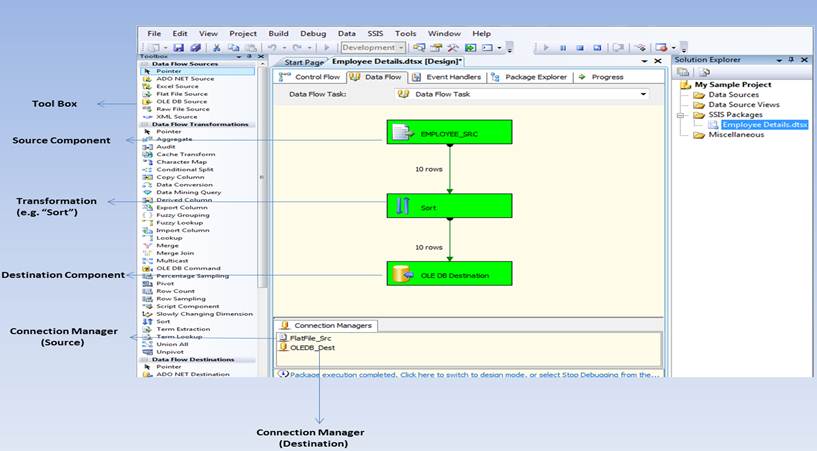Select Fuzzy Grouping transformation
Viewport: 817px width, 451px height.
click(x=183, y=215)
